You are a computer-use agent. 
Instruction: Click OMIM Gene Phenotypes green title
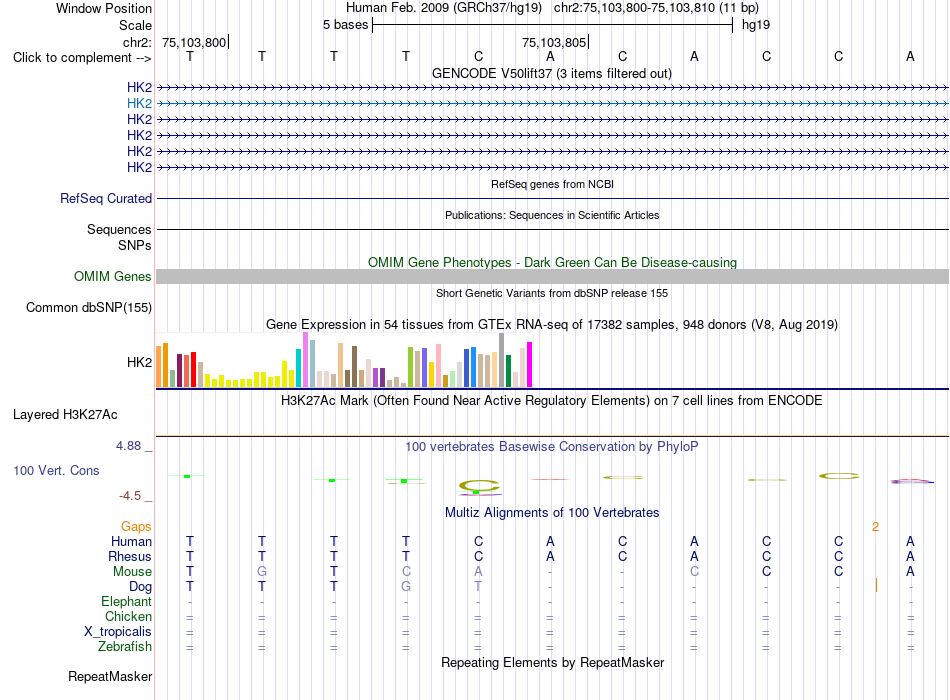coord(553,262)
